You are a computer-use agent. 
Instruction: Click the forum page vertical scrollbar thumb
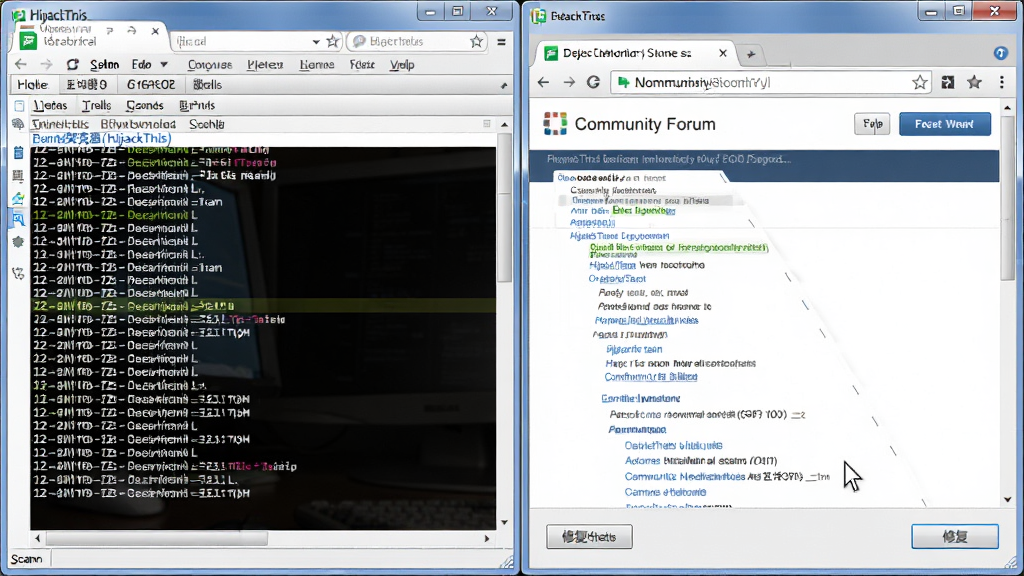(1008, 199)
